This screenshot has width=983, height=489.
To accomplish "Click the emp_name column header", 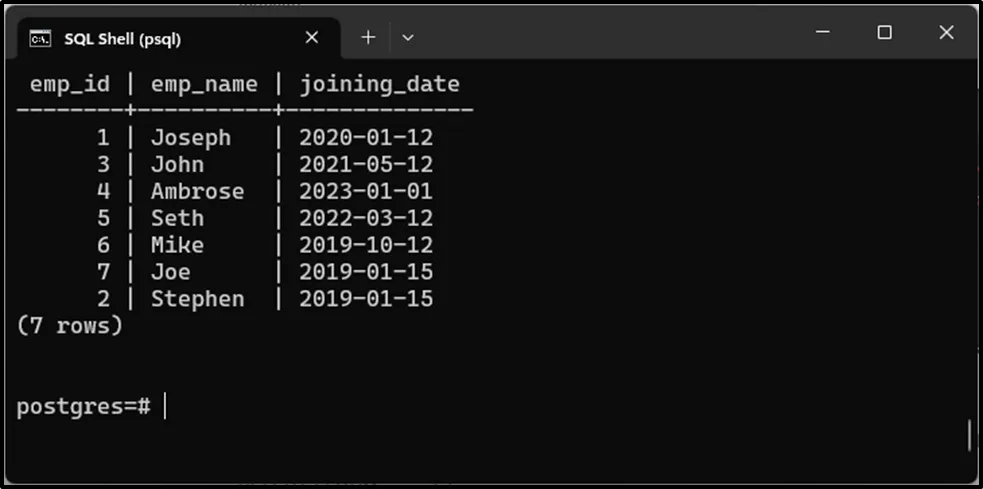I will [x=204, y=84].
